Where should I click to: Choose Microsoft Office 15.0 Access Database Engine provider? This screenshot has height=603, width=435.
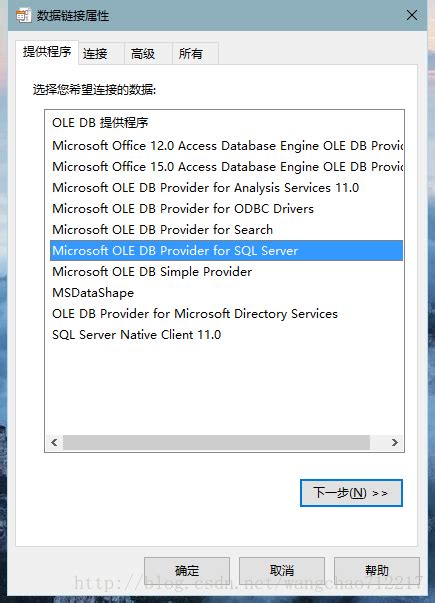coord(227,167)
